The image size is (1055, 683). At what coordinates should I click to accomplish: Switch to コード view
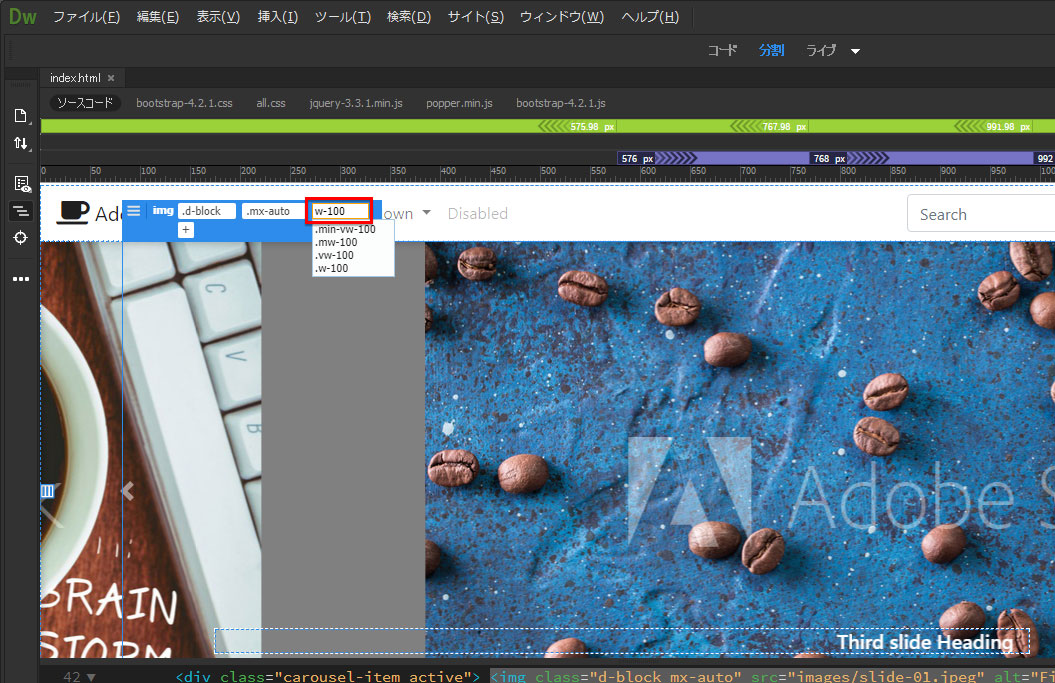pyautogui.click(x=722, y=50)
